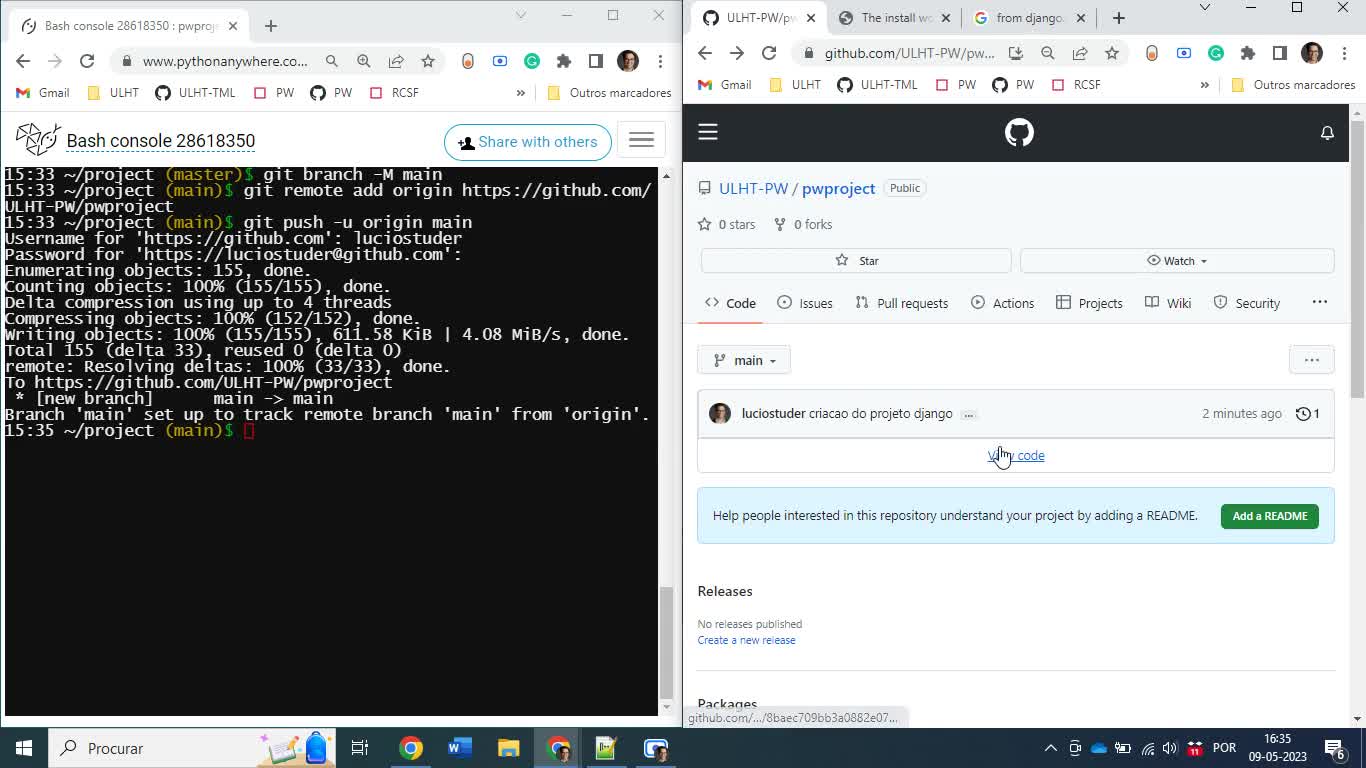Open the Watch notifications dropdown
1366x768 pixels.
point(1176,260)
